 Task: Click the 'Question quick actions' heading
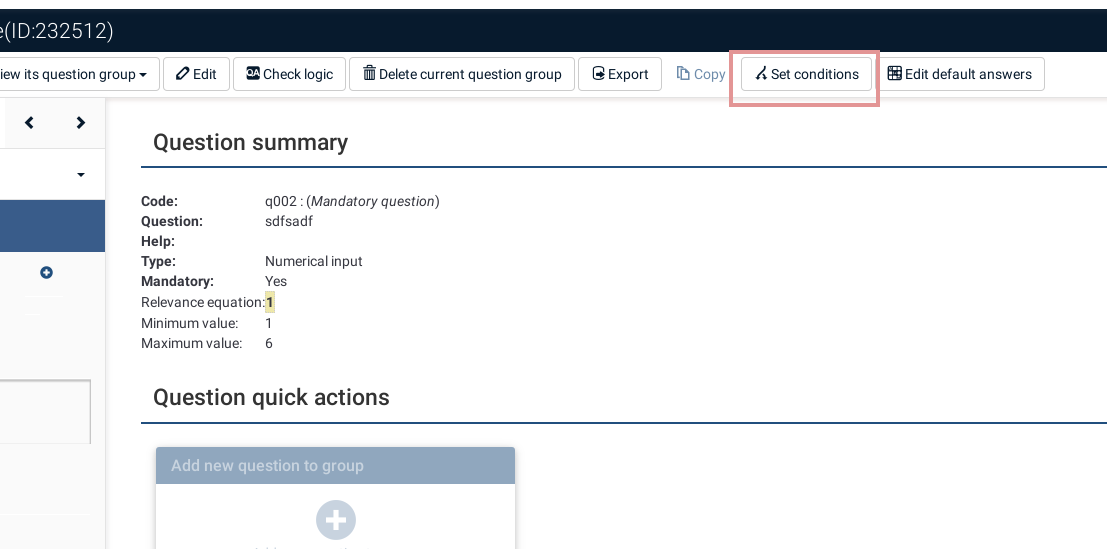[x=271, y=397]
